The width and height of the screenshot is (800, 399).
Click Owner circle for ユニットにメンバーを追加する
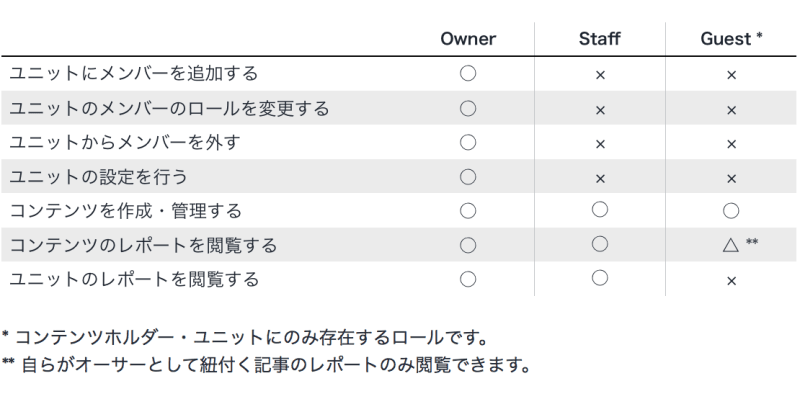[x=468, y=73]
